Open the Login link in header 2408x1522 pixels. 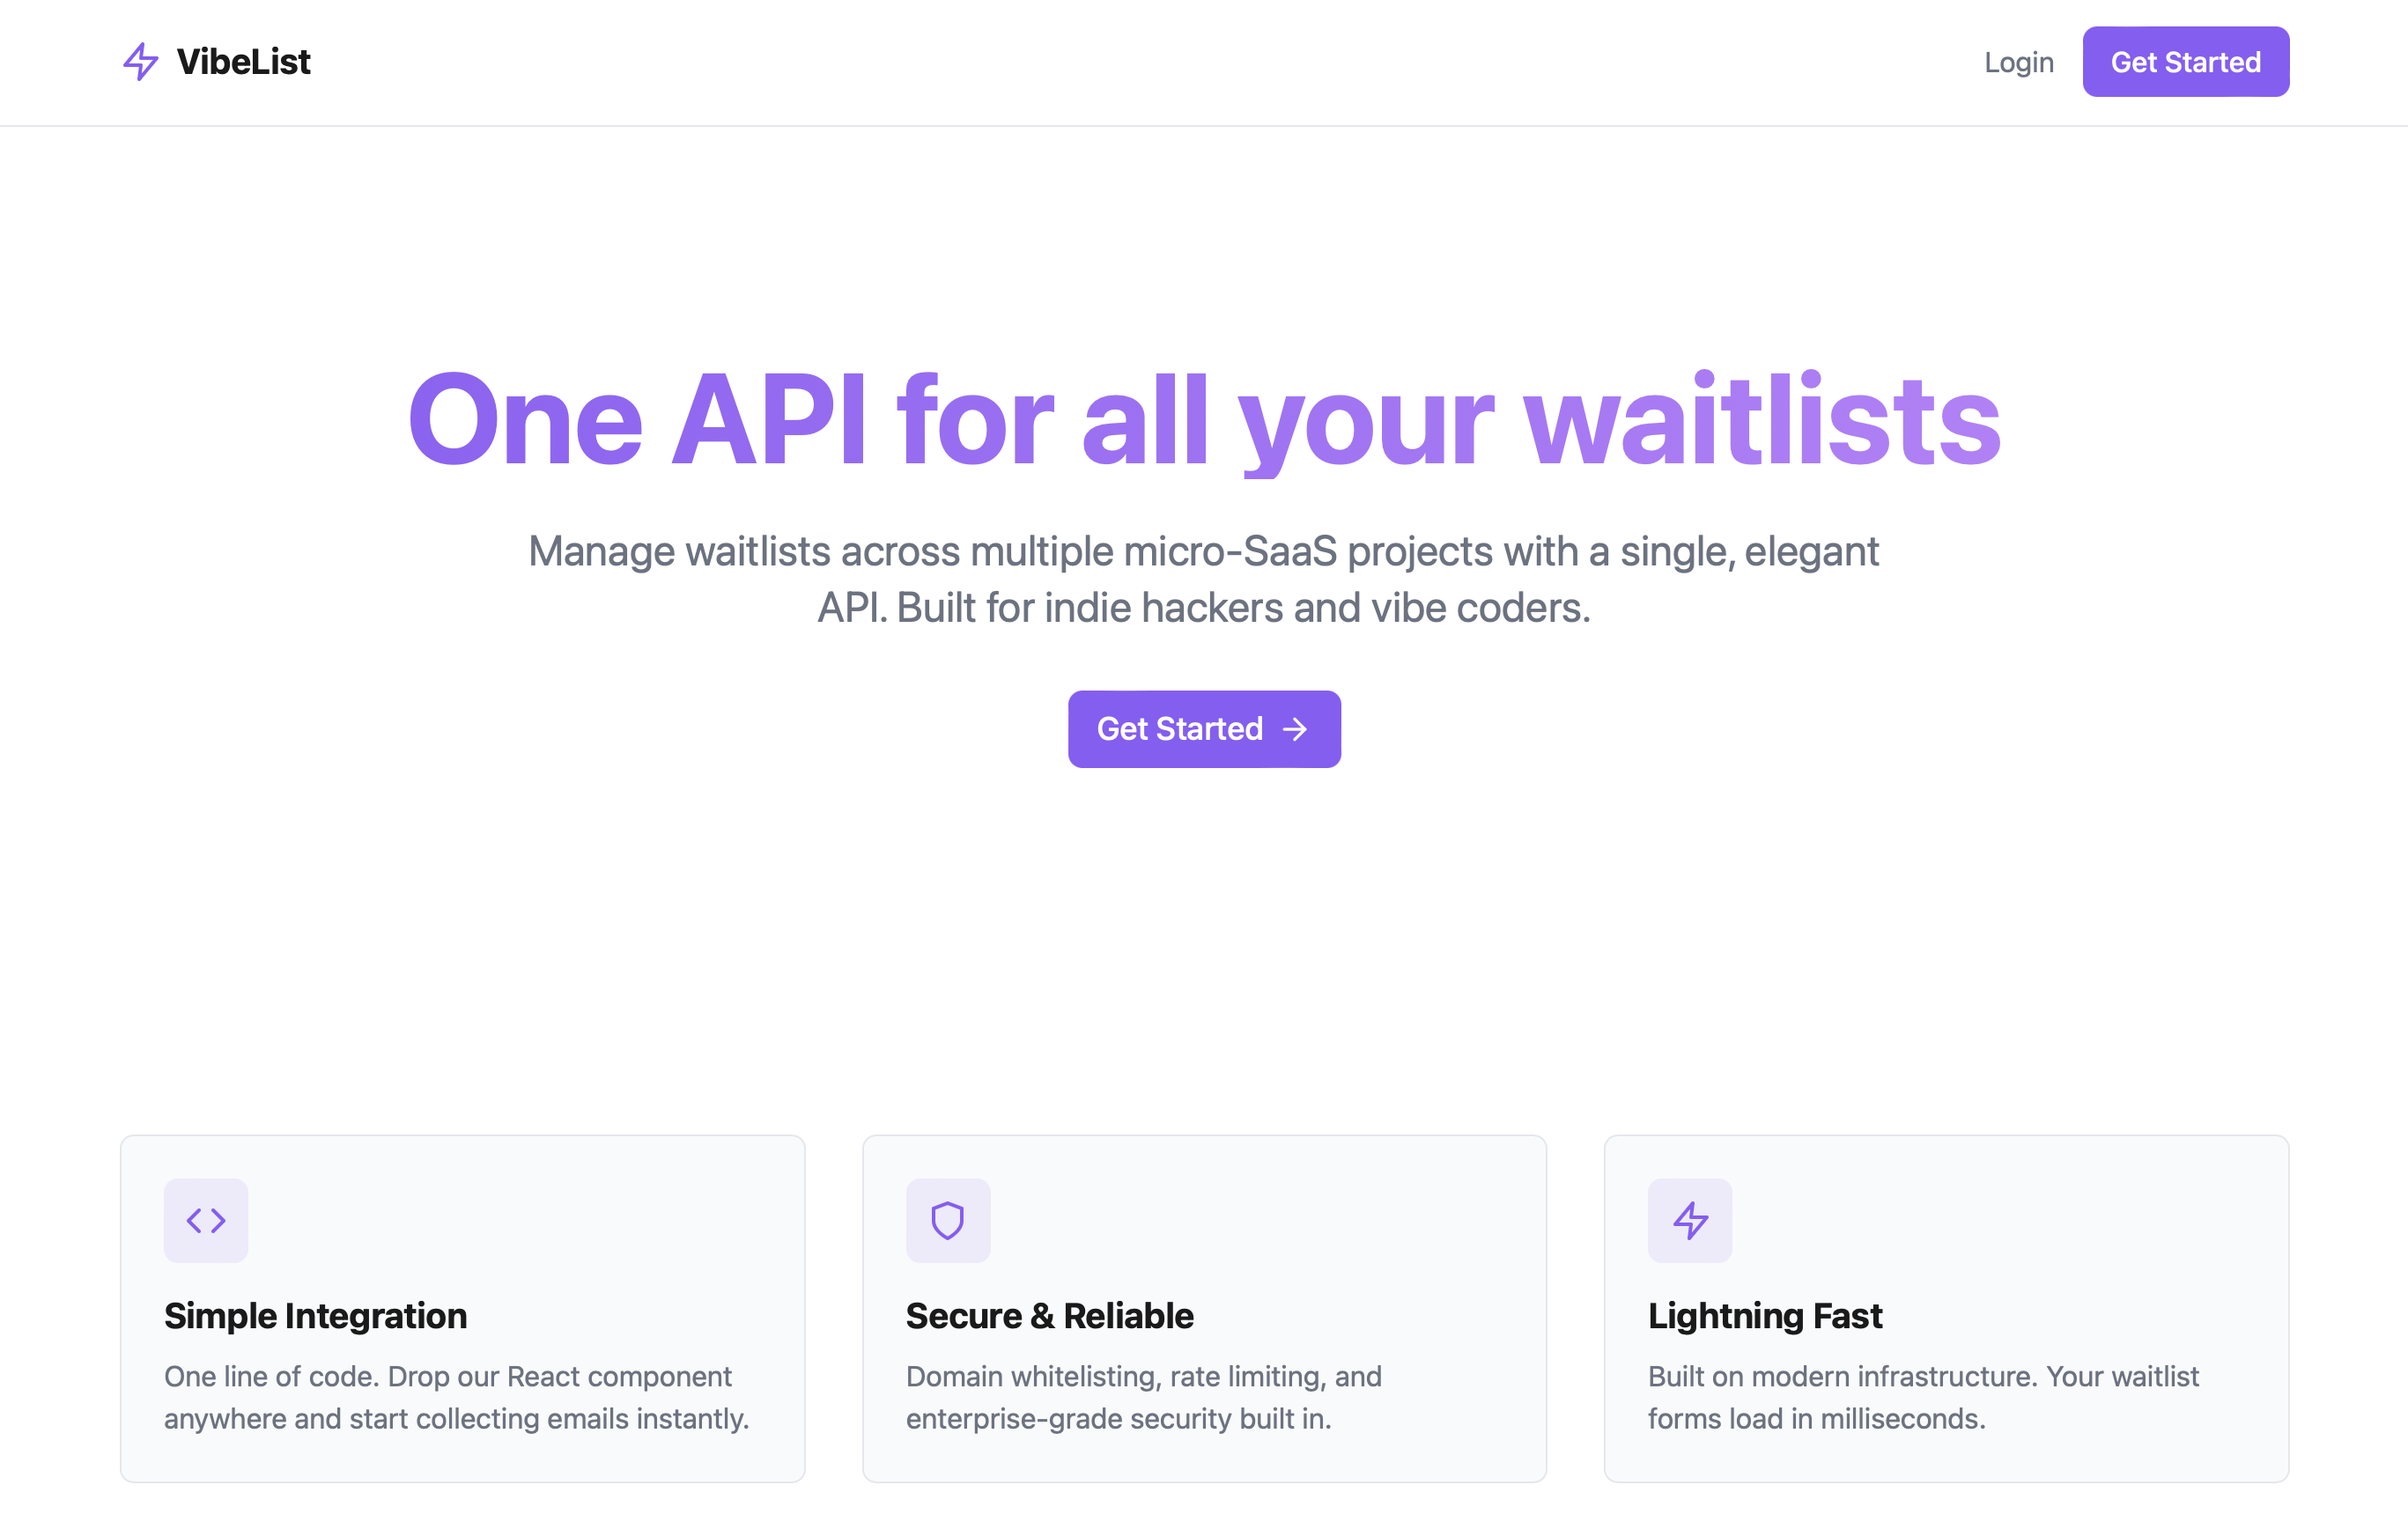click(x=2018, y=62)
